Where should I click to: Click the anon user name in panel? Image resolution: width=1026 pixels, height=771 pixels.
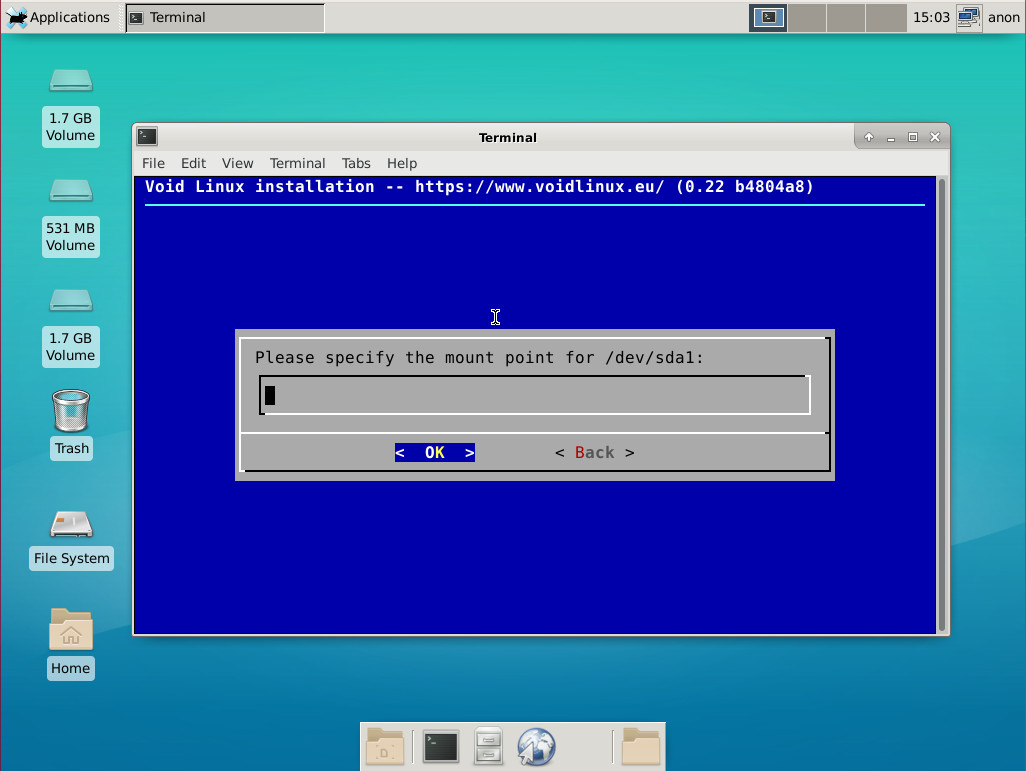[1004, 17]
